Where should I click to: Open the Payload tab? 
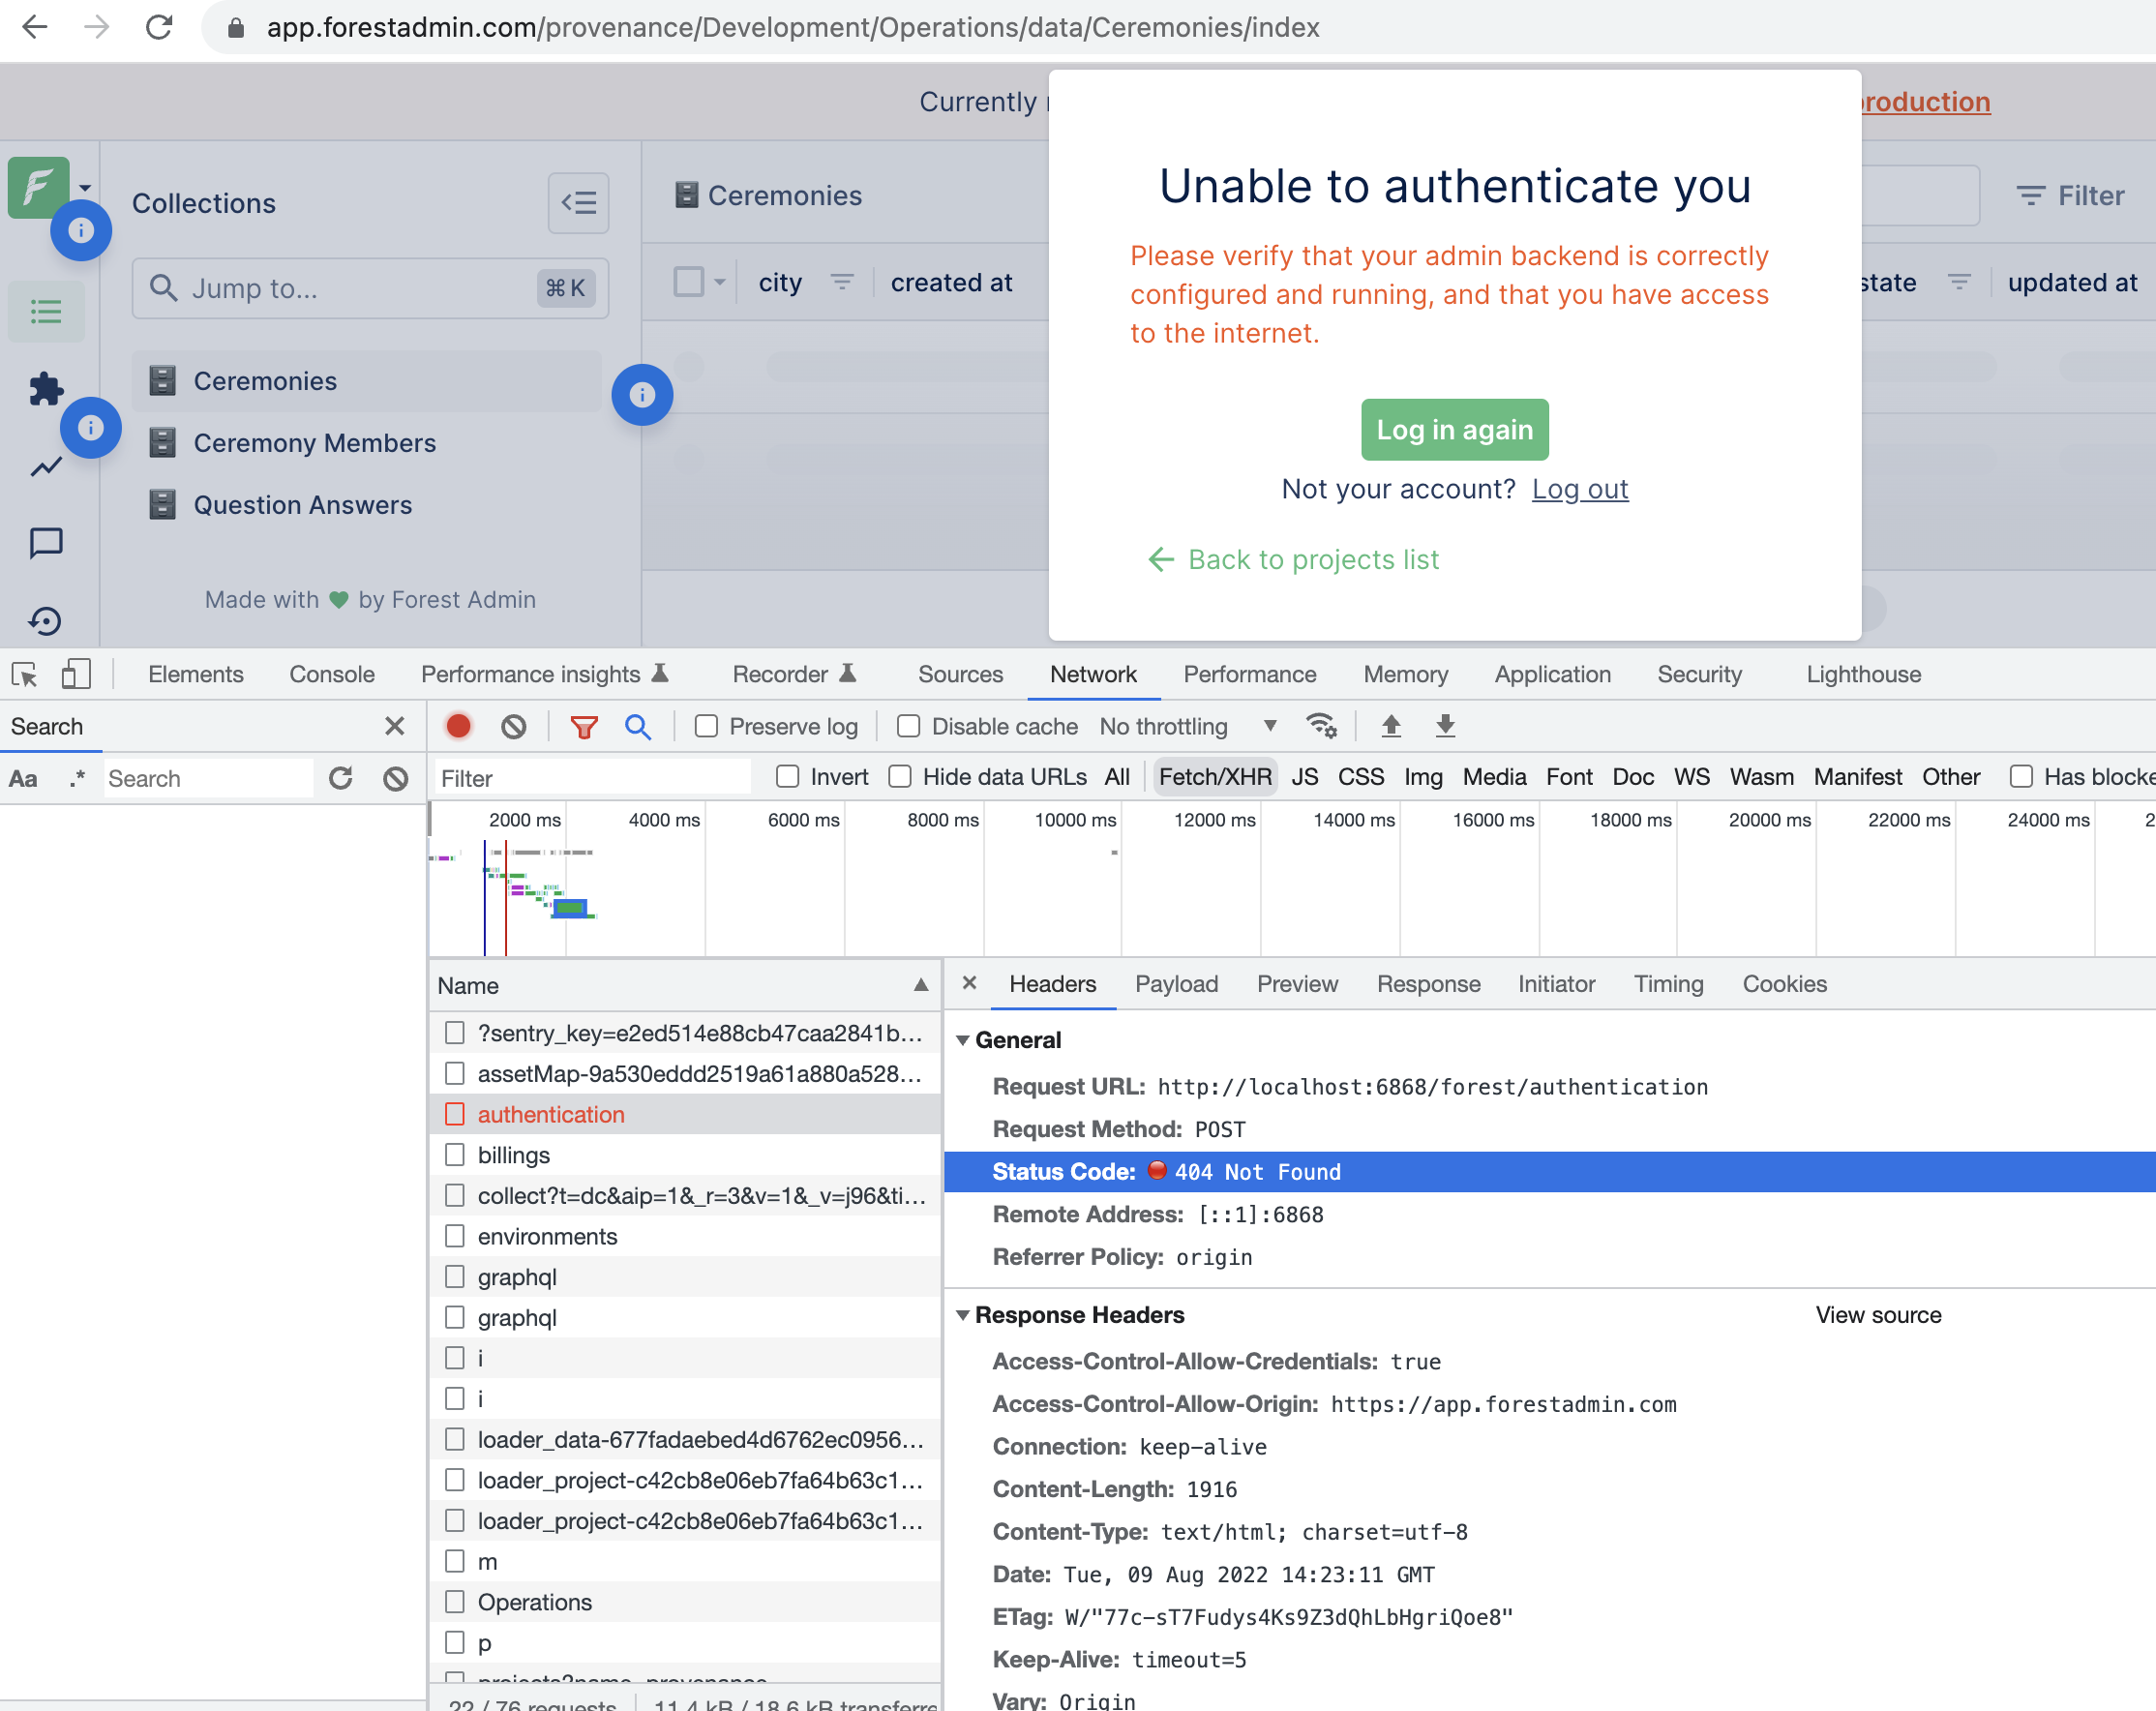[1176, 984]
